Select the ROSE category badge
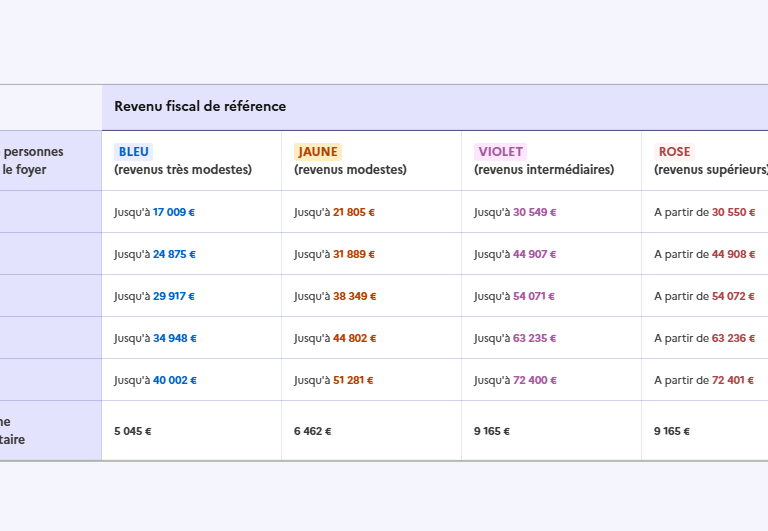Viewport: 768px width, 531px height. pyautogui.click(x=674, y=152)
